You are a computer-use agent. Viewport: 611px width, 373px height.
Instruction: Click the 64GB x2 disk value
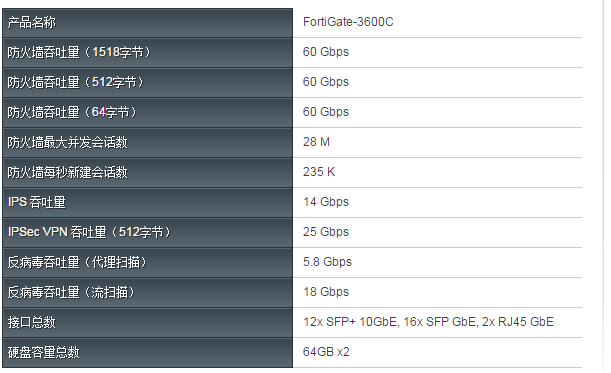tap(326, 352)
